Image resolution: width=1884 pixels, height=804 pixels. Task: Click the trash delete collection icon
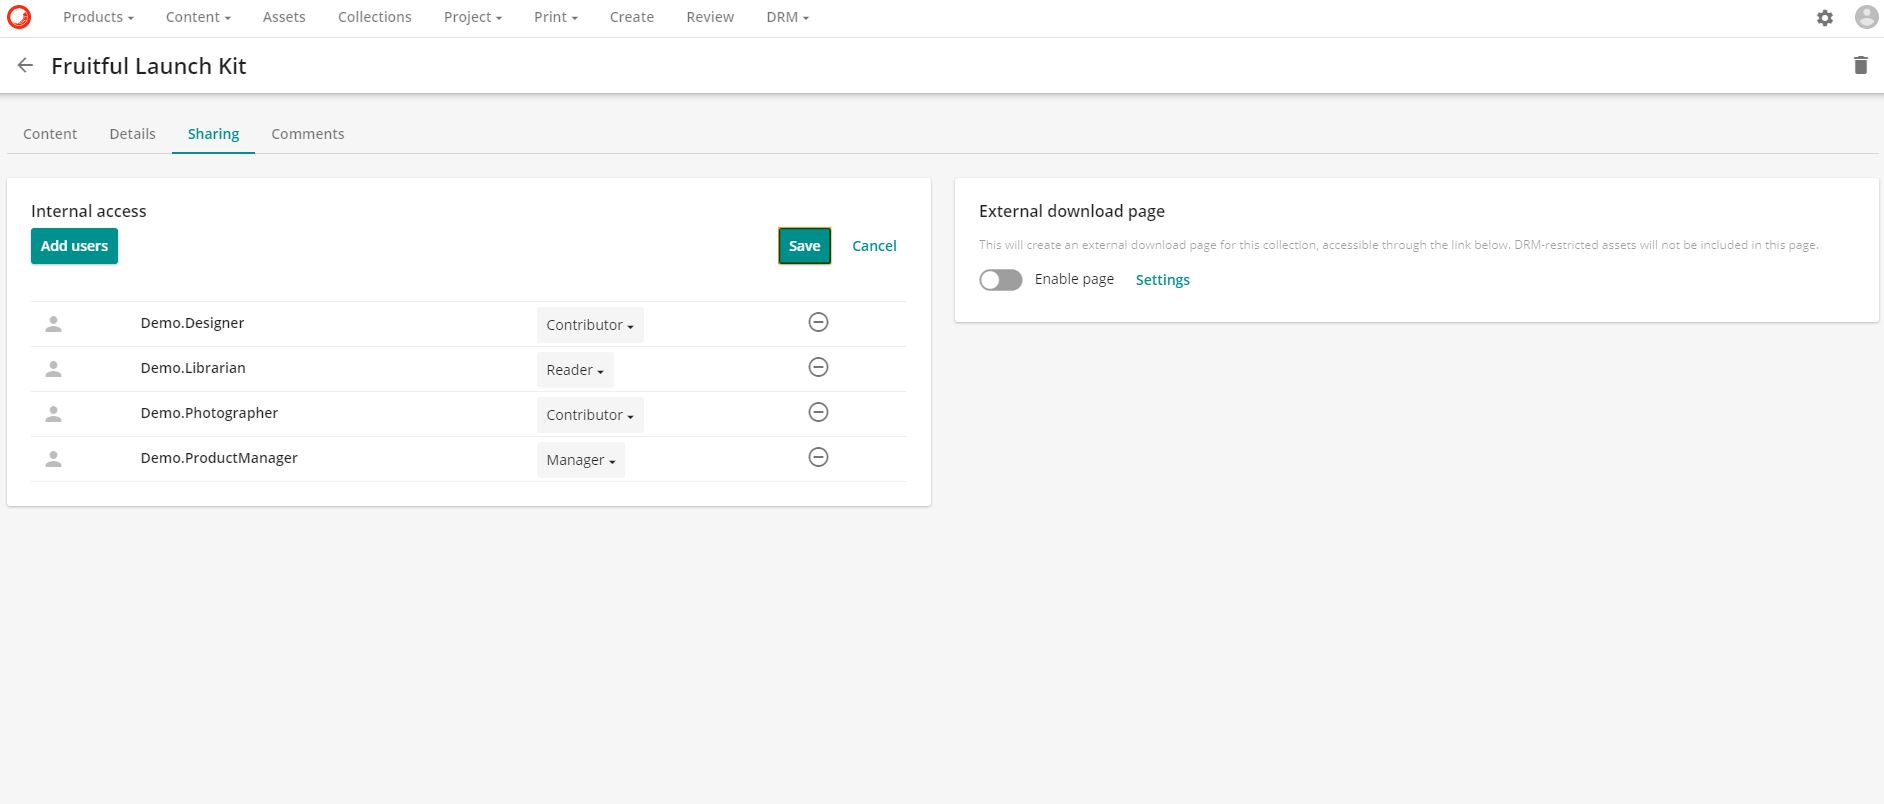(1860, 66)
